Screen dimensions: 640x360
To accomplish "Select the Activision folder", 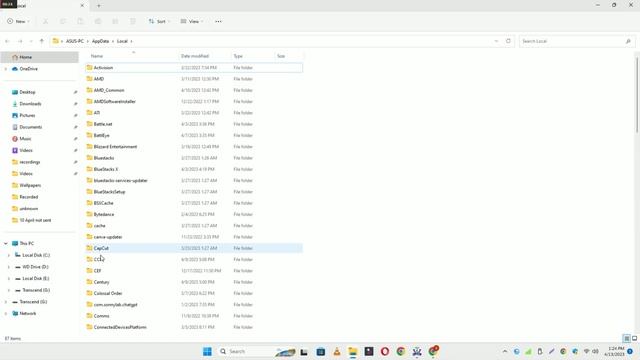I will coord(194,68).
